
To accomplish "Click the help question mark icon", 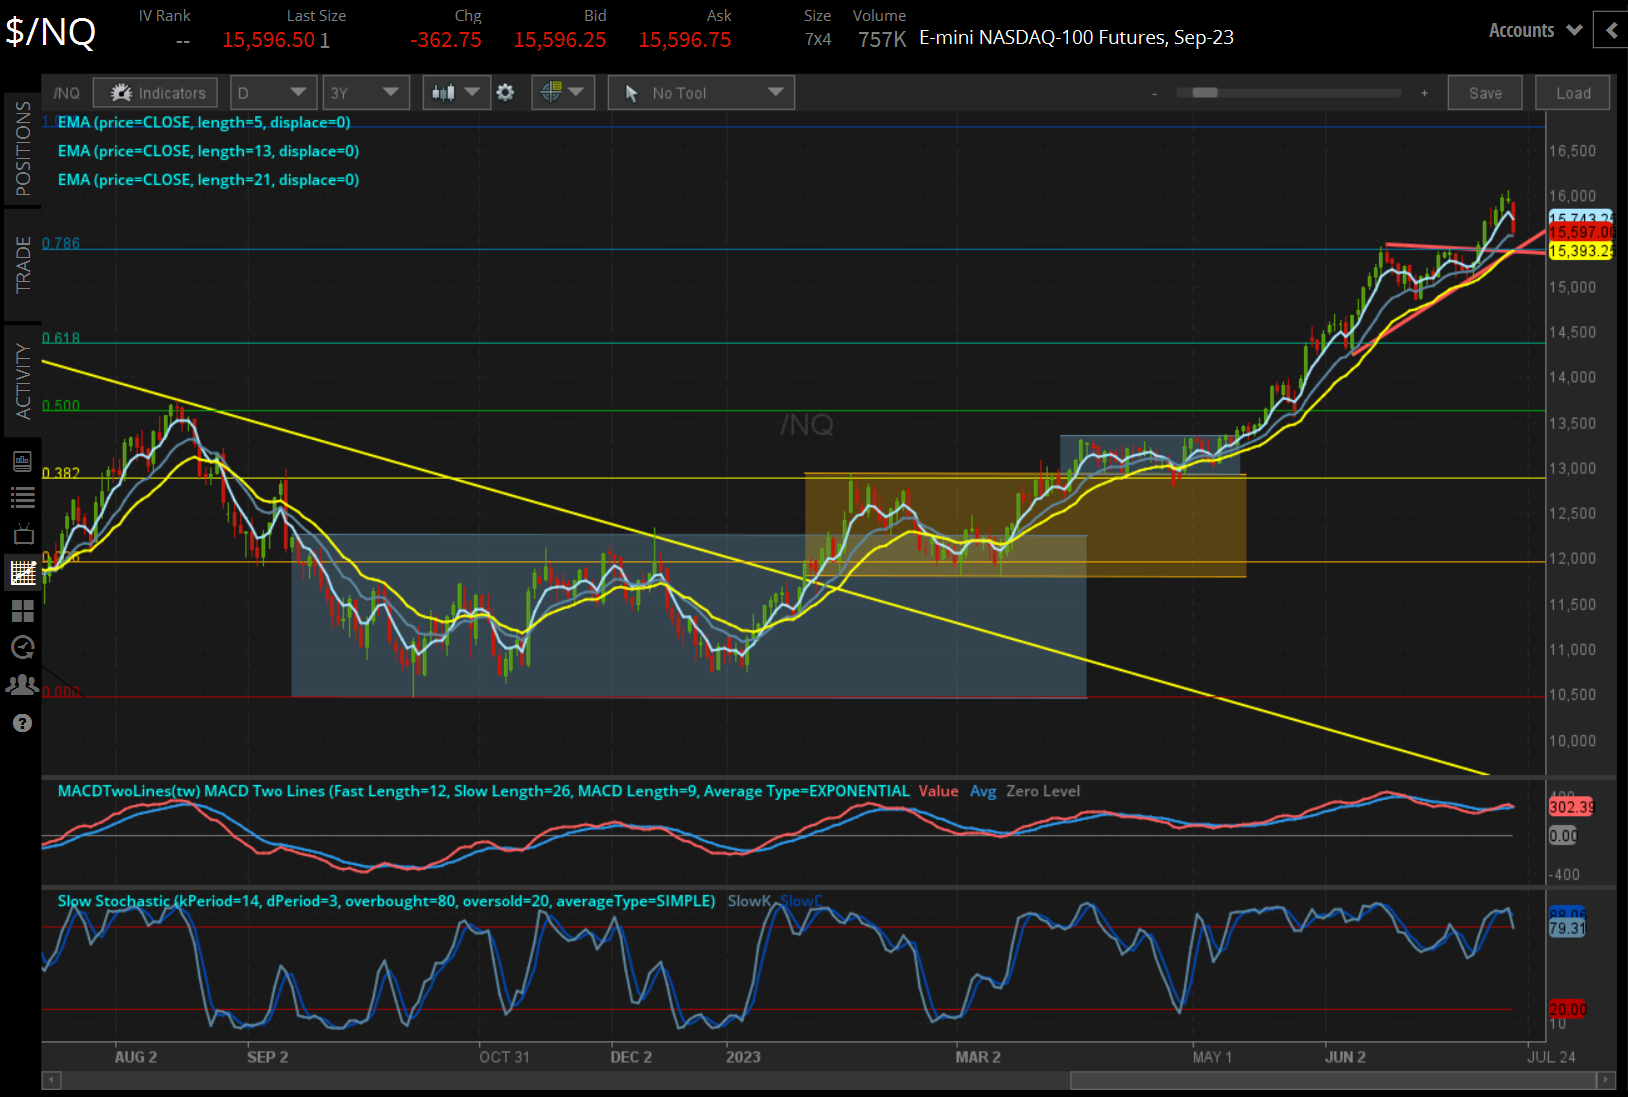I will coord(22,722).
